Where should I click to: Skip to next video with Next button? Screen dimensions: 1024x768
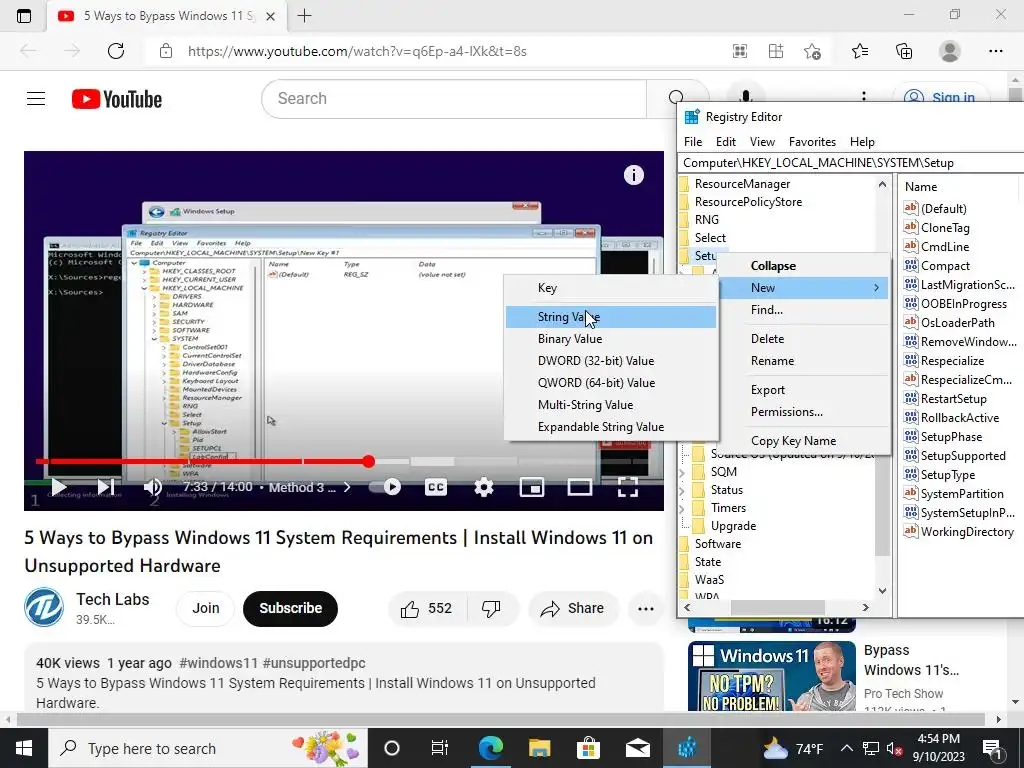tap(106, 487)
